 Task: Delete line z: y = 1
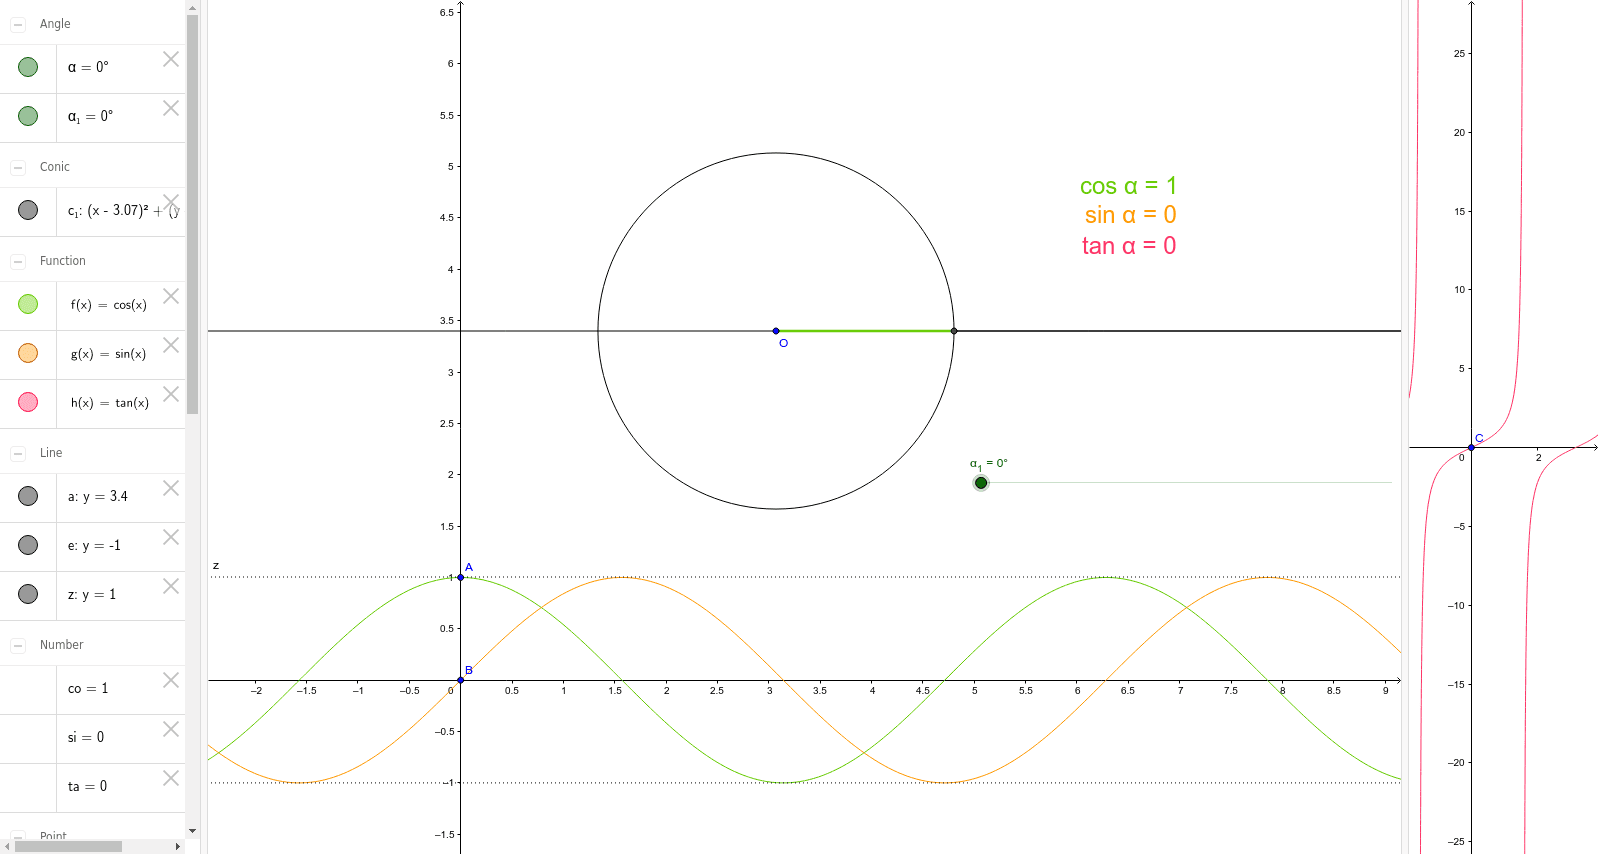click(171, 586)
